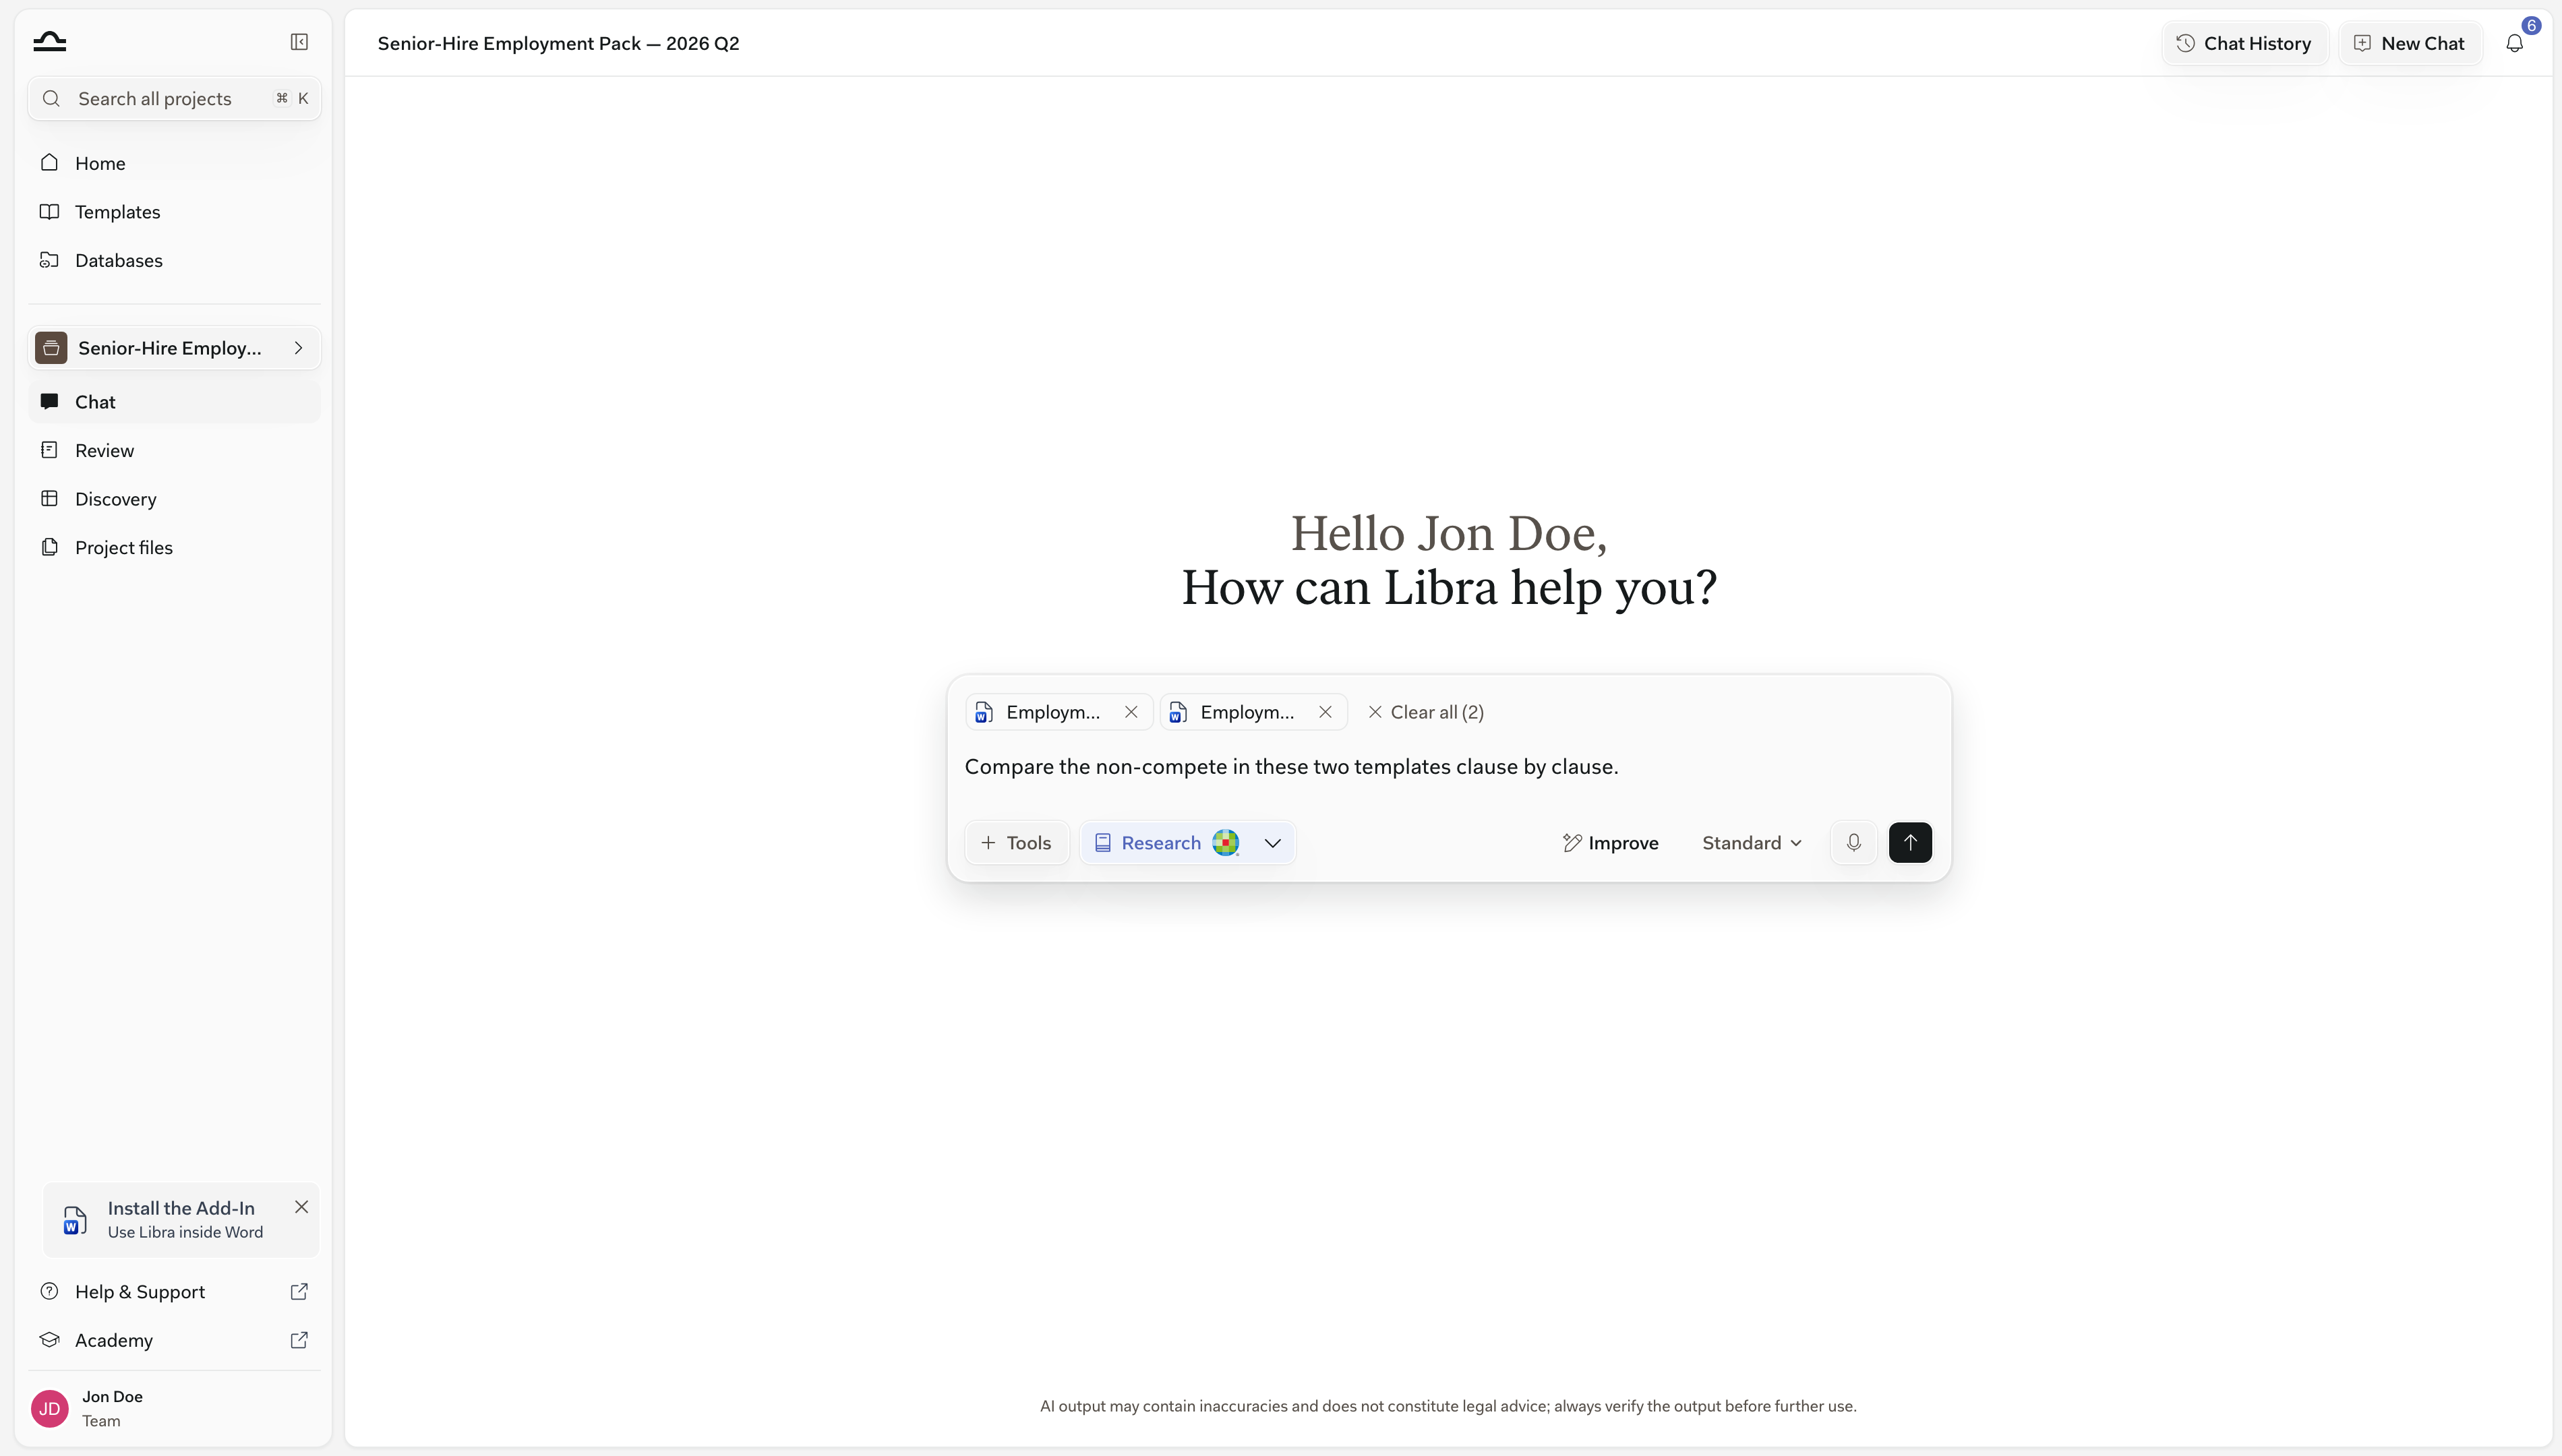Click the Libra logo icon
Image resolution: width=2562 pixels, height=1456 pixels.
49,41
